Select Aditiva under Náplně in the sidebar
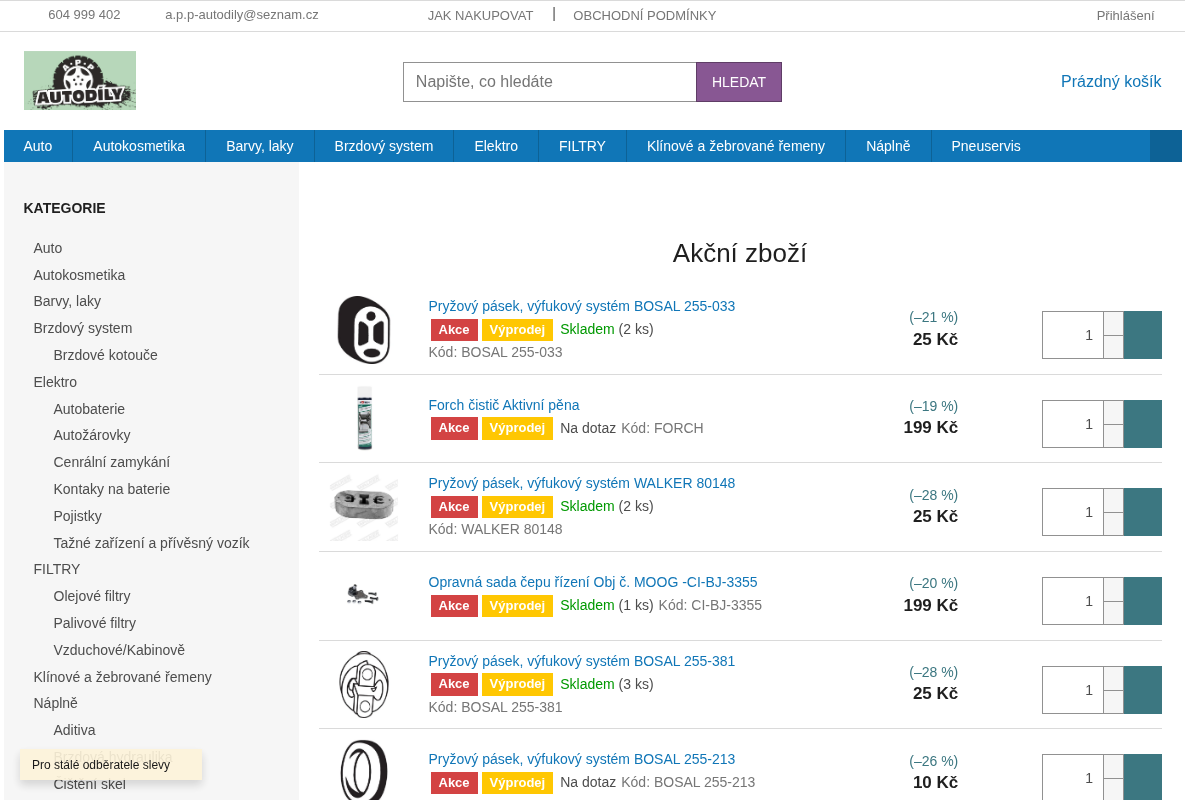Viewport: 1200px width, 800px height. (x=75, y=730)
